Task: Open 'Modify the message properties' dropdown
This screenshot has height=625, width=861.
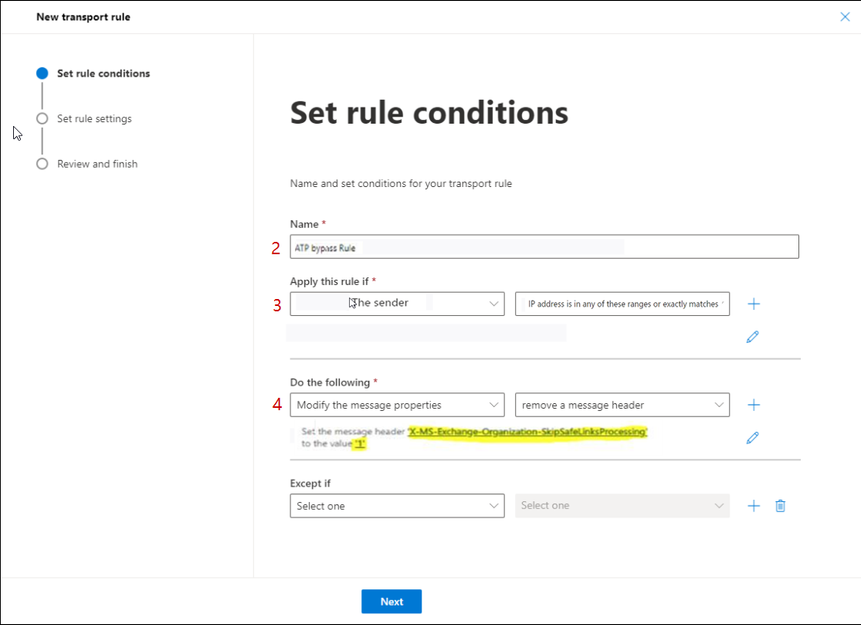Action: point(397,405)
